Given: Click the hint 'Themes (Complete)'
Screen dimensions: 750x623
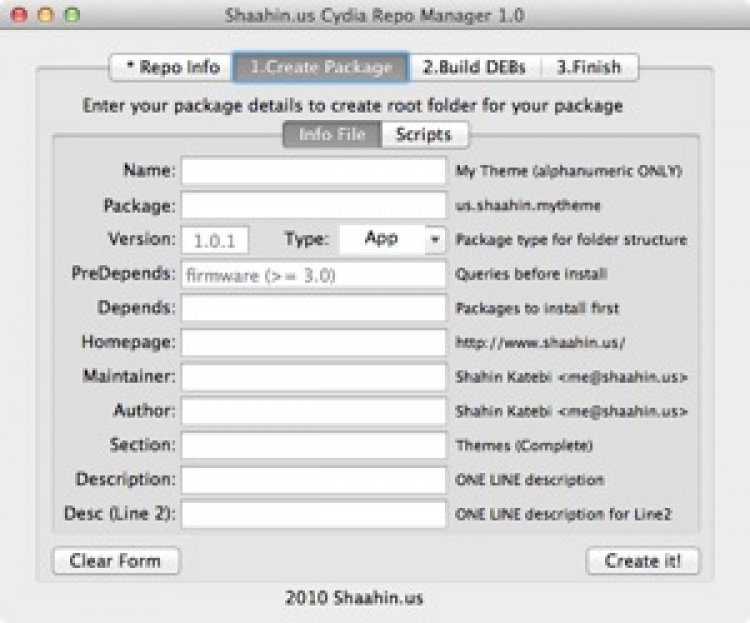Looking at the screenshot, I should [x=524, y=446].
